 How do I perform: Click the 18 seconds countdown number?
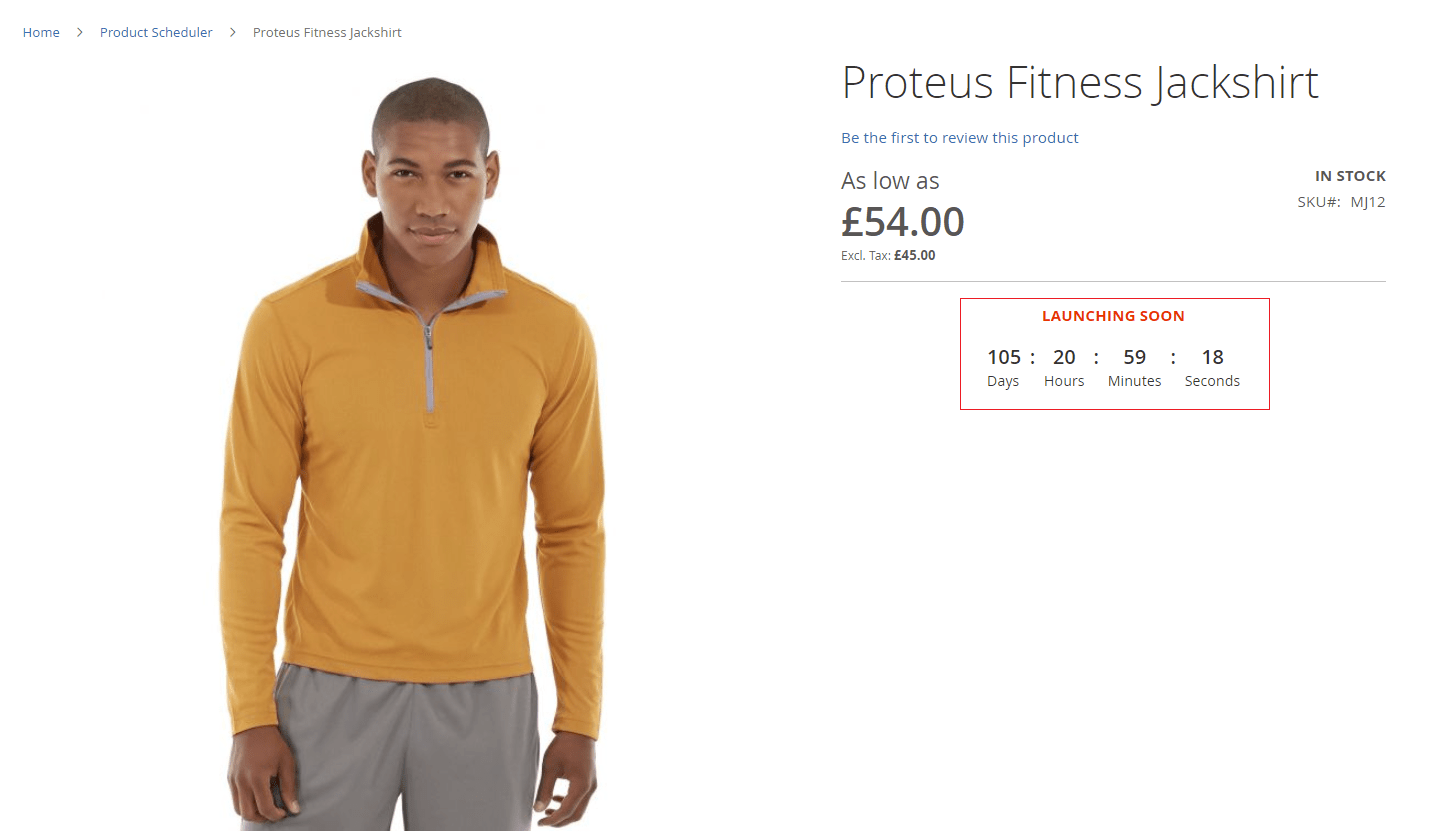(1212, 357)
